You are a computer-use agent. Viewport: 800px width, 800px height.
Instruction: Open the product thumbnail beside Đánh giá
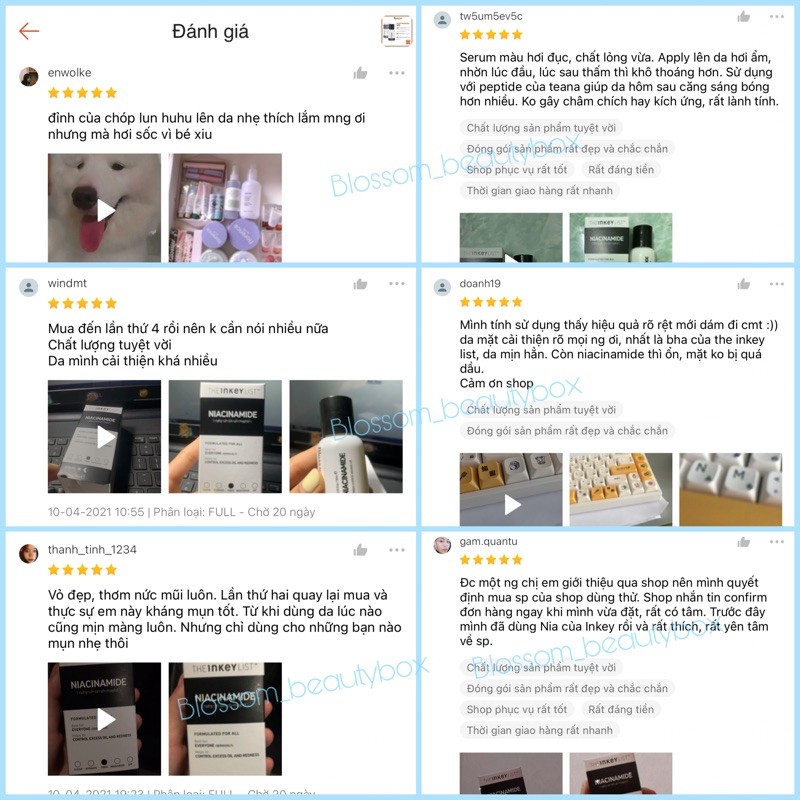pos(396,31)
